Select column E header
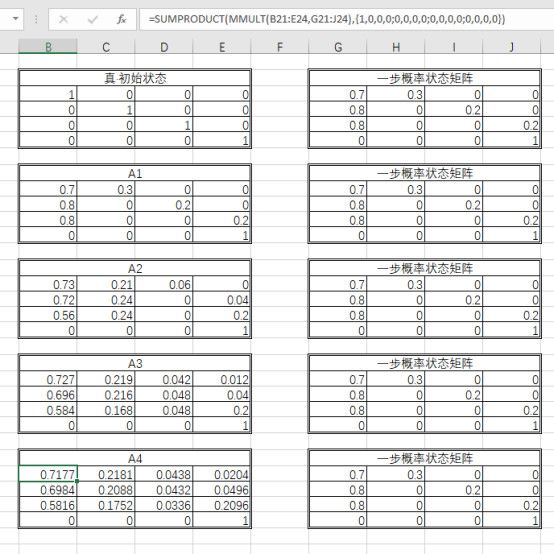This screenshot has width=554, height=554. [222, 47]
